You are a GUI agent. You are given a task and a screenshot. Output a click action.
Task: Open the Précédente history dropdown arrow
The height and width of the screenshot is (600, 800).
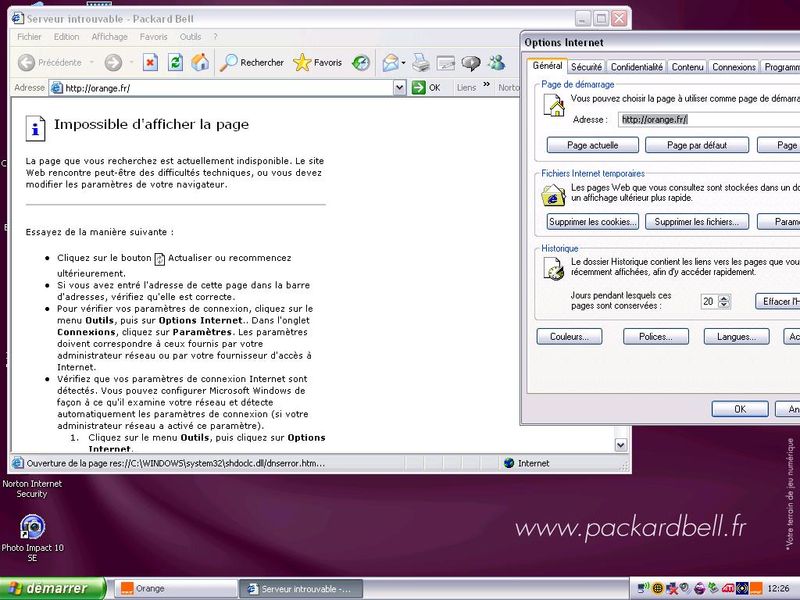tap(90, 63)
